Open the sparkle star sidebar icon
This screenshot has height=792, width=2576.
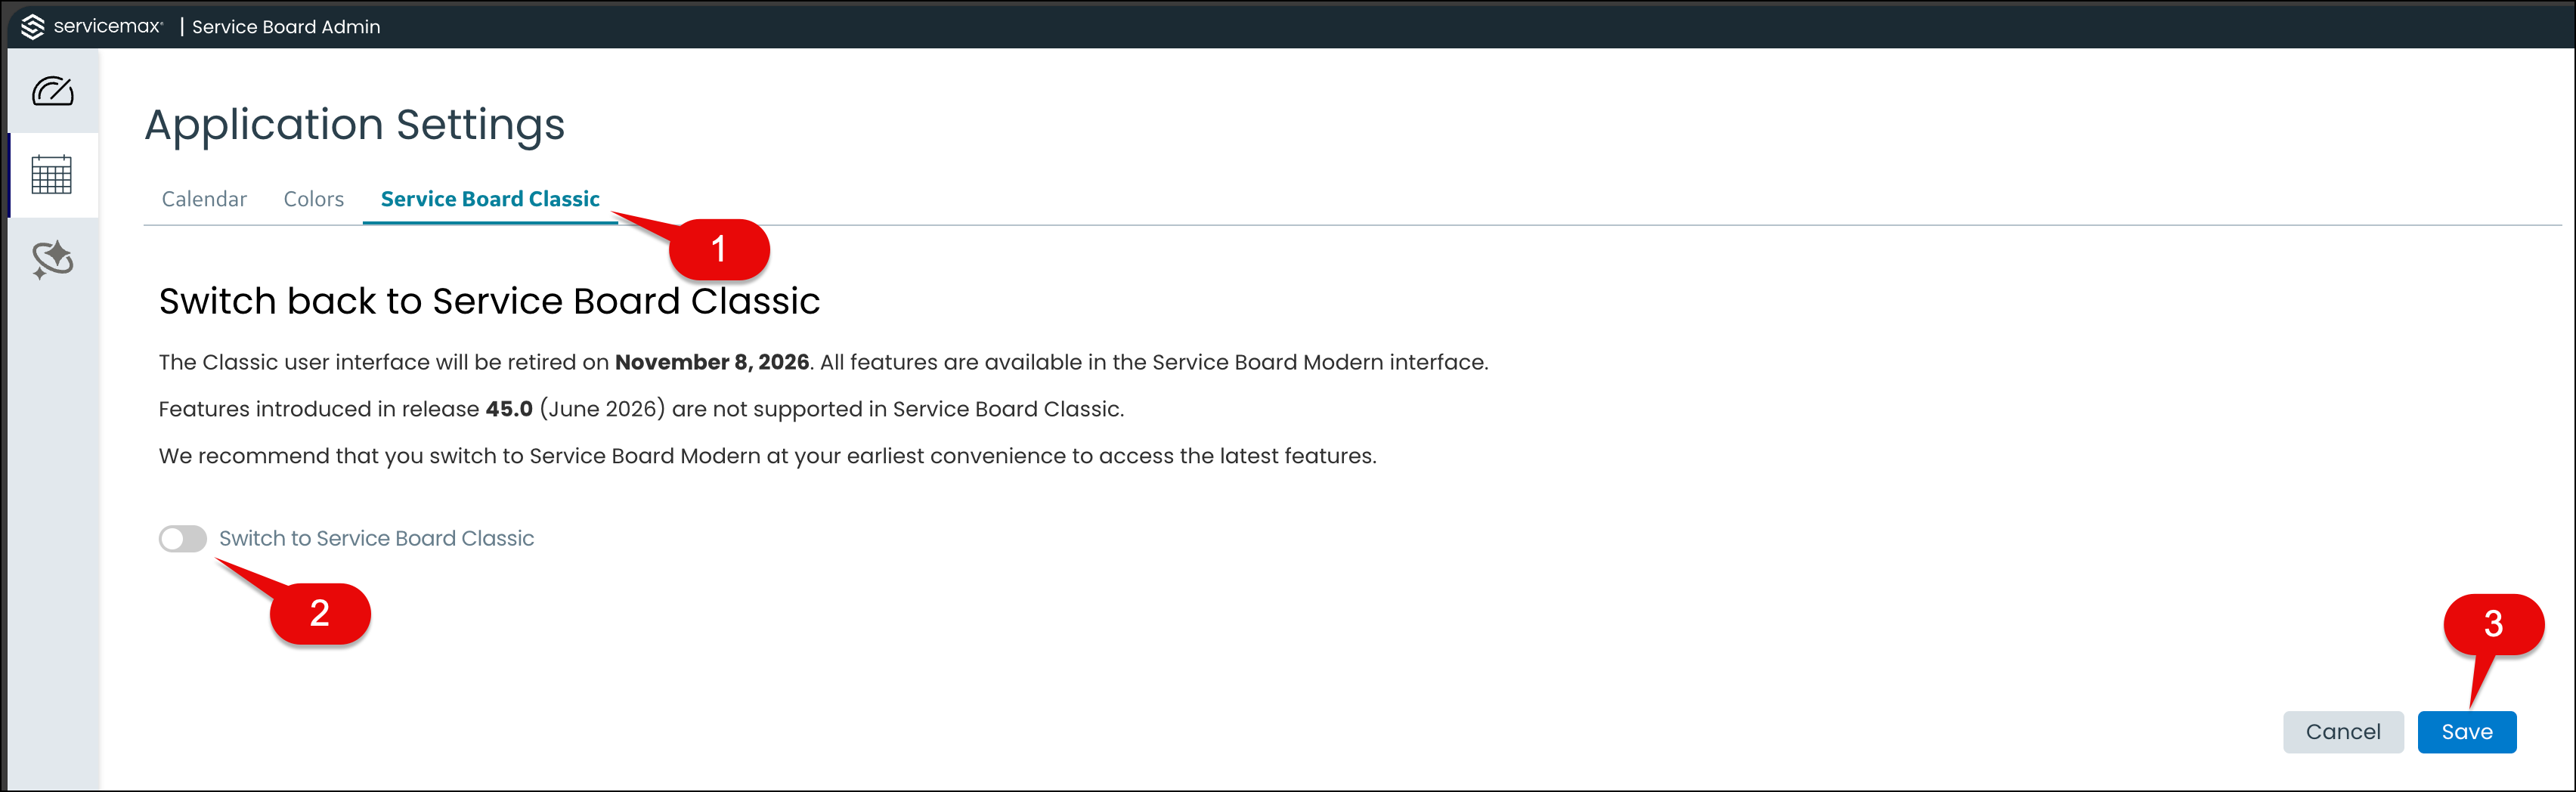[53, 260]
